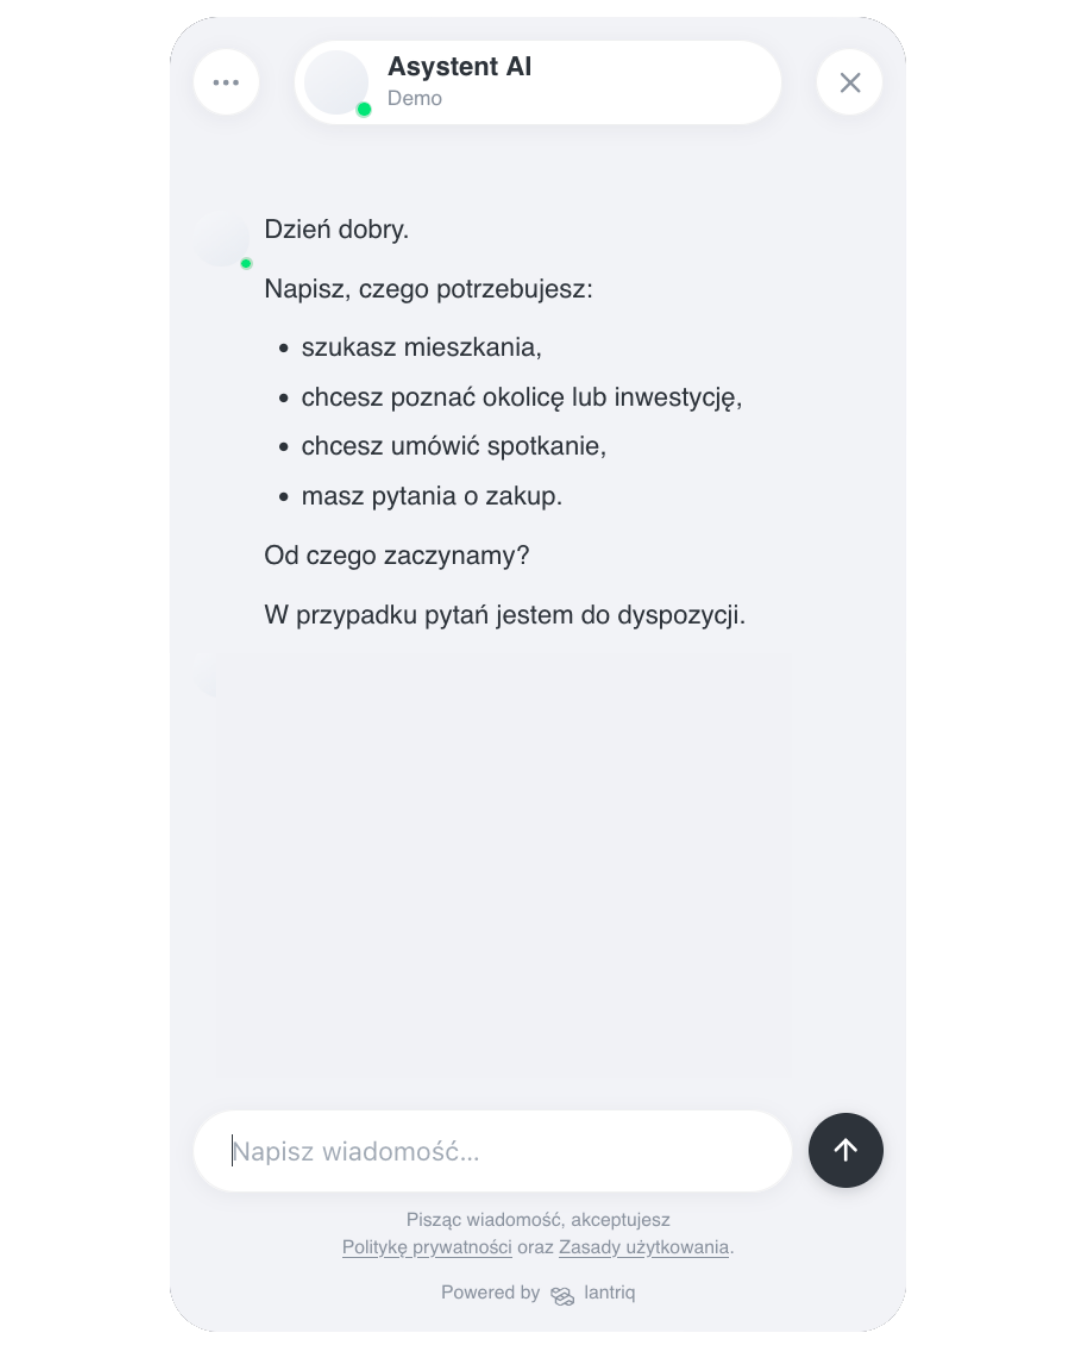Image resolution: width=1080 pixels, height=1350 pixels.
Task: Click the Asystent AI header avatar
Action: tap(336, 82)
